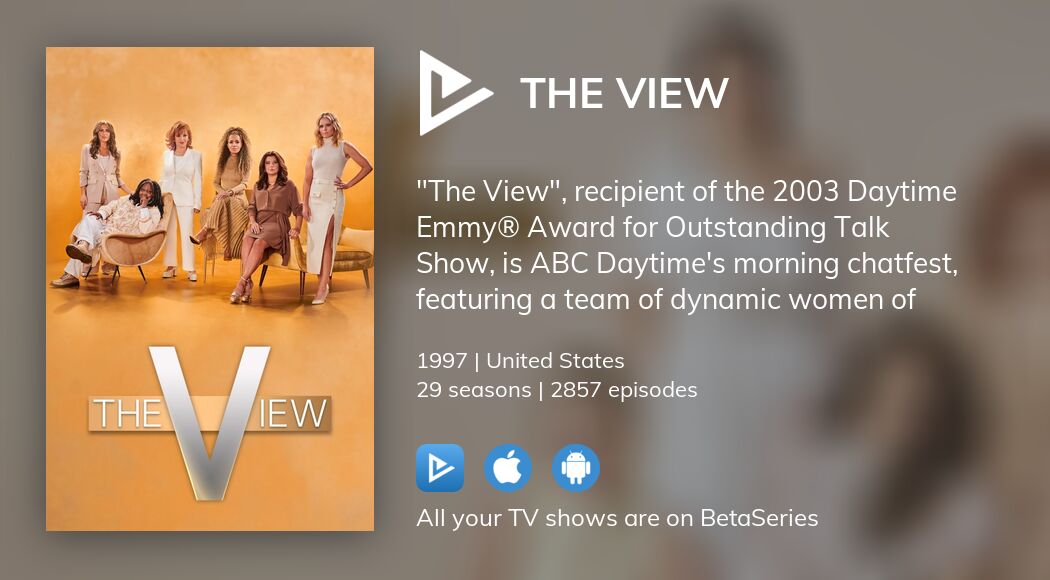
Task: Click the large silver V logo on poster
Action: click(210, 422)
